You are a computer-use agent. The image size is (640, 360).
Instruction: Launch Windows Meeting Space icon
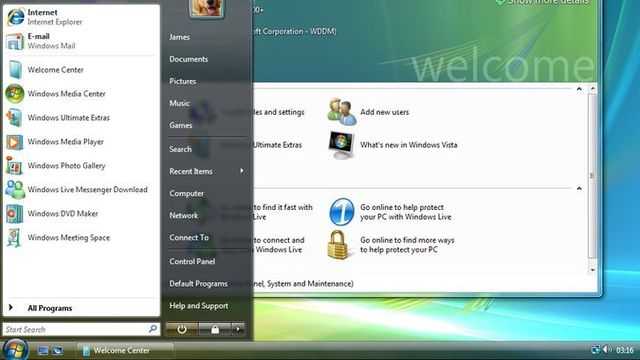click(x=14, y=238)
